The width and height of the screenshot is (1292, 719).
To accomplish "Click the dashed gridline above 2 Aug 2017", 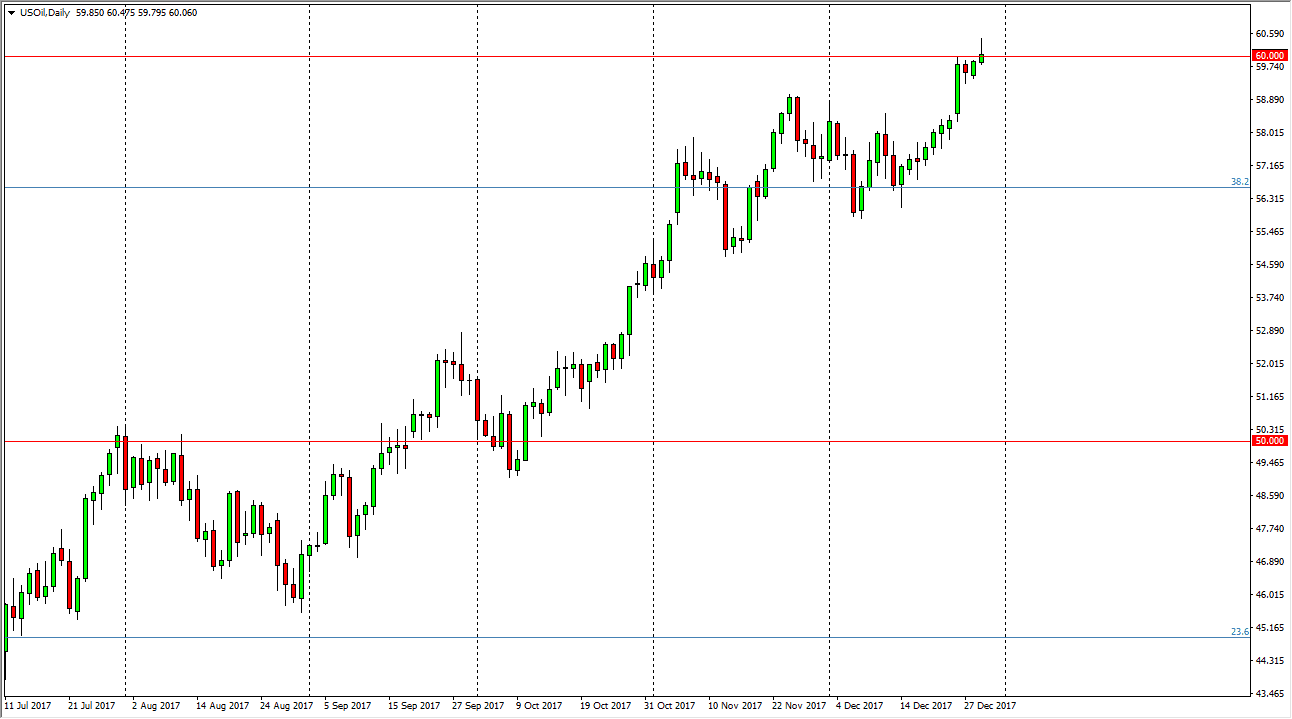I will 124,350.
